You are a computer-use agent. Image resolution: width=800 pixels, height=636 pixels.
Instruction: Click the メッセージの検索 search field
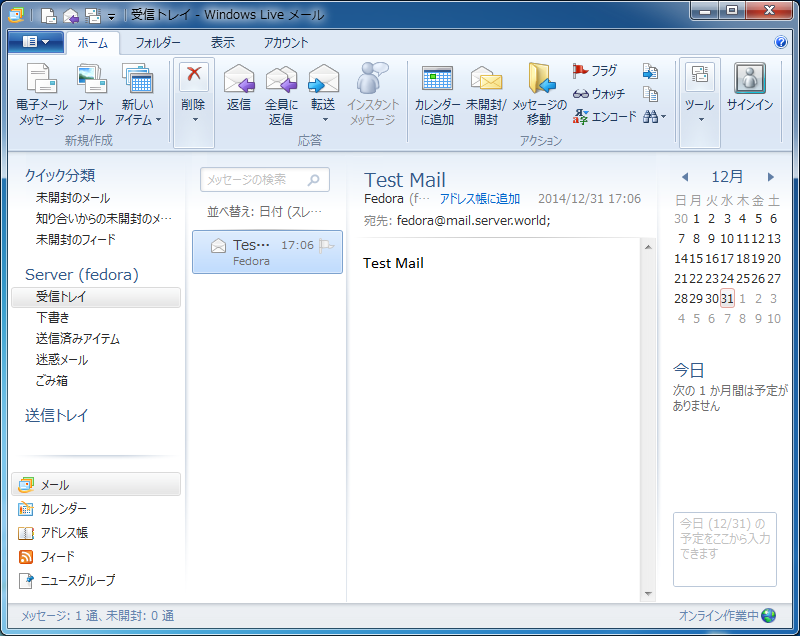(265, 180)
